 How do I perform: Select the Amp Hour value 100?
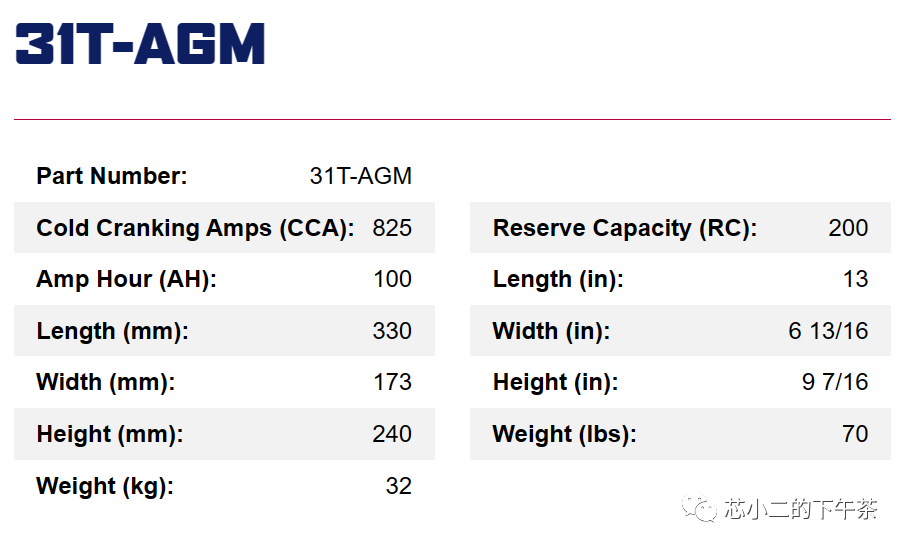[392, 279]
